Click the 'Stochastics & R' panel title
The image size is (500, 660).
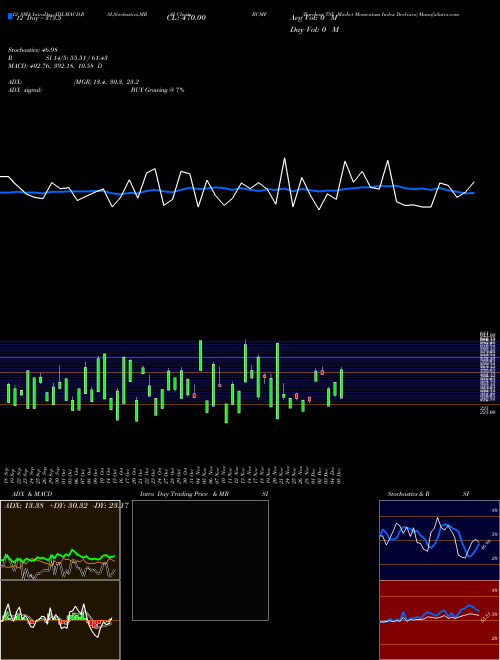[x=408, y=494]
